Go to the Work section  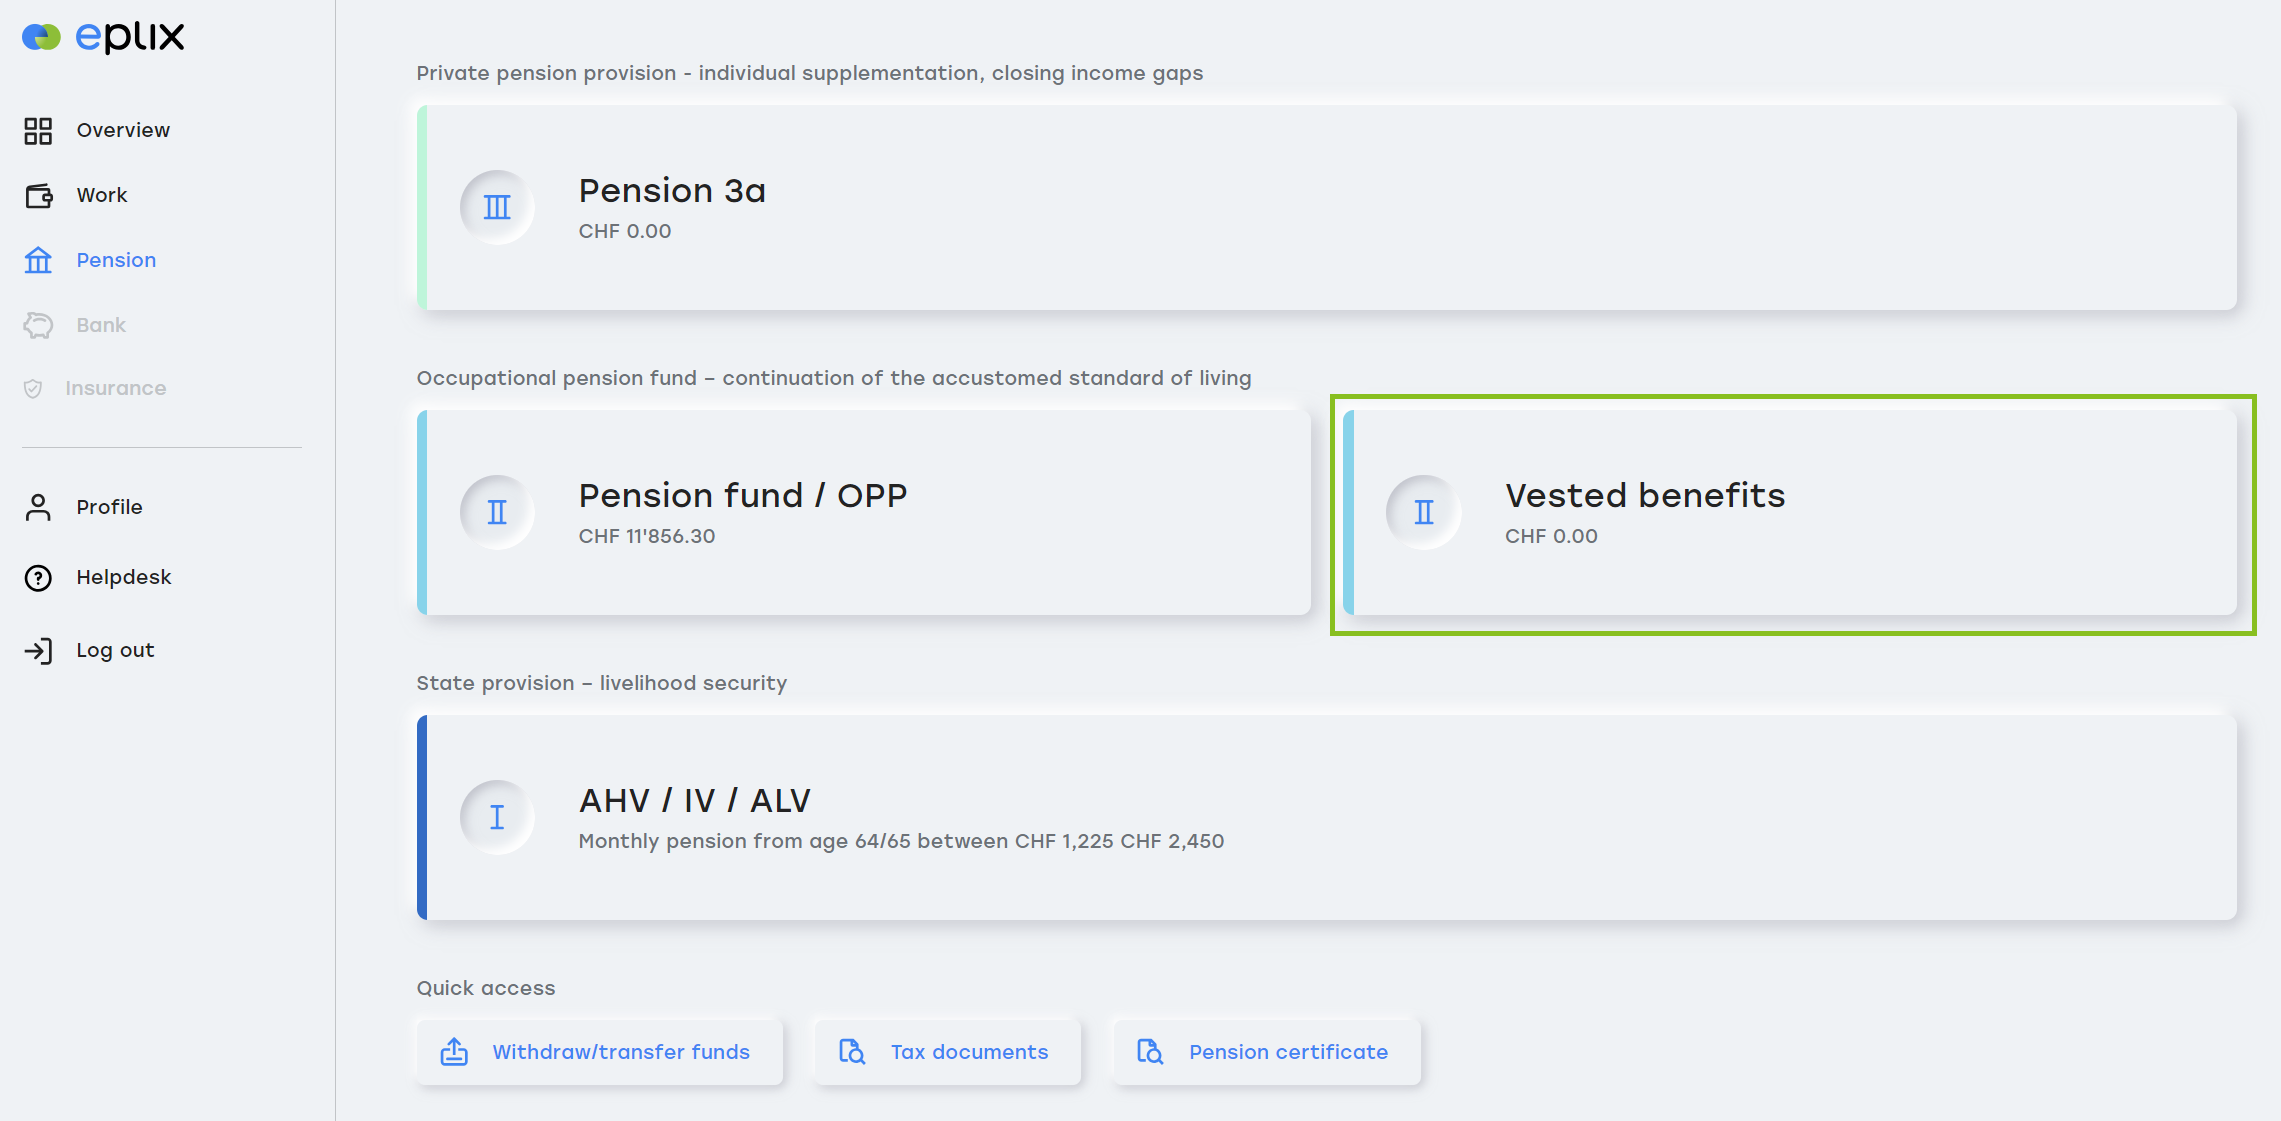tap(102, 196)
